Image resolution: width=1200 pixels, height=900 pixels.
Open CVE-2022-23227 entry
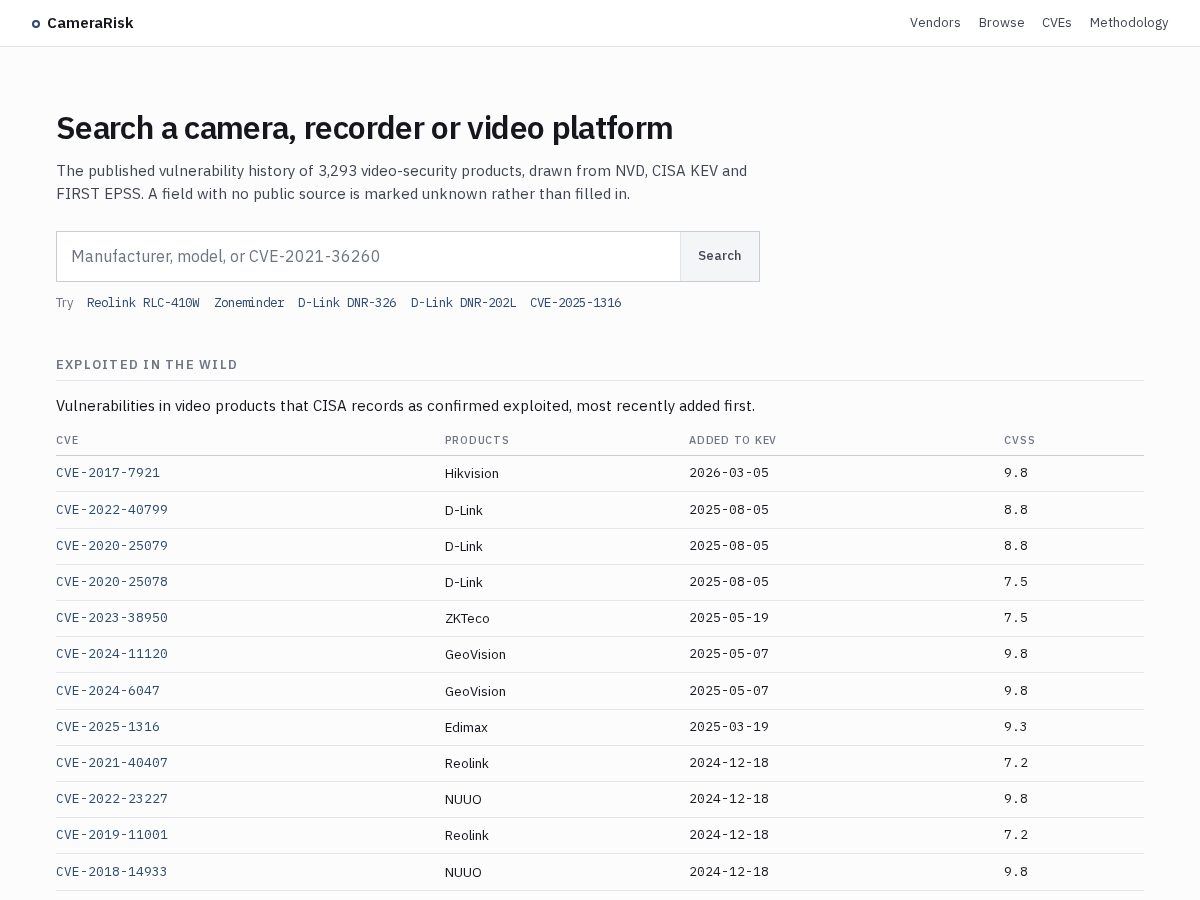click(112, 799)
